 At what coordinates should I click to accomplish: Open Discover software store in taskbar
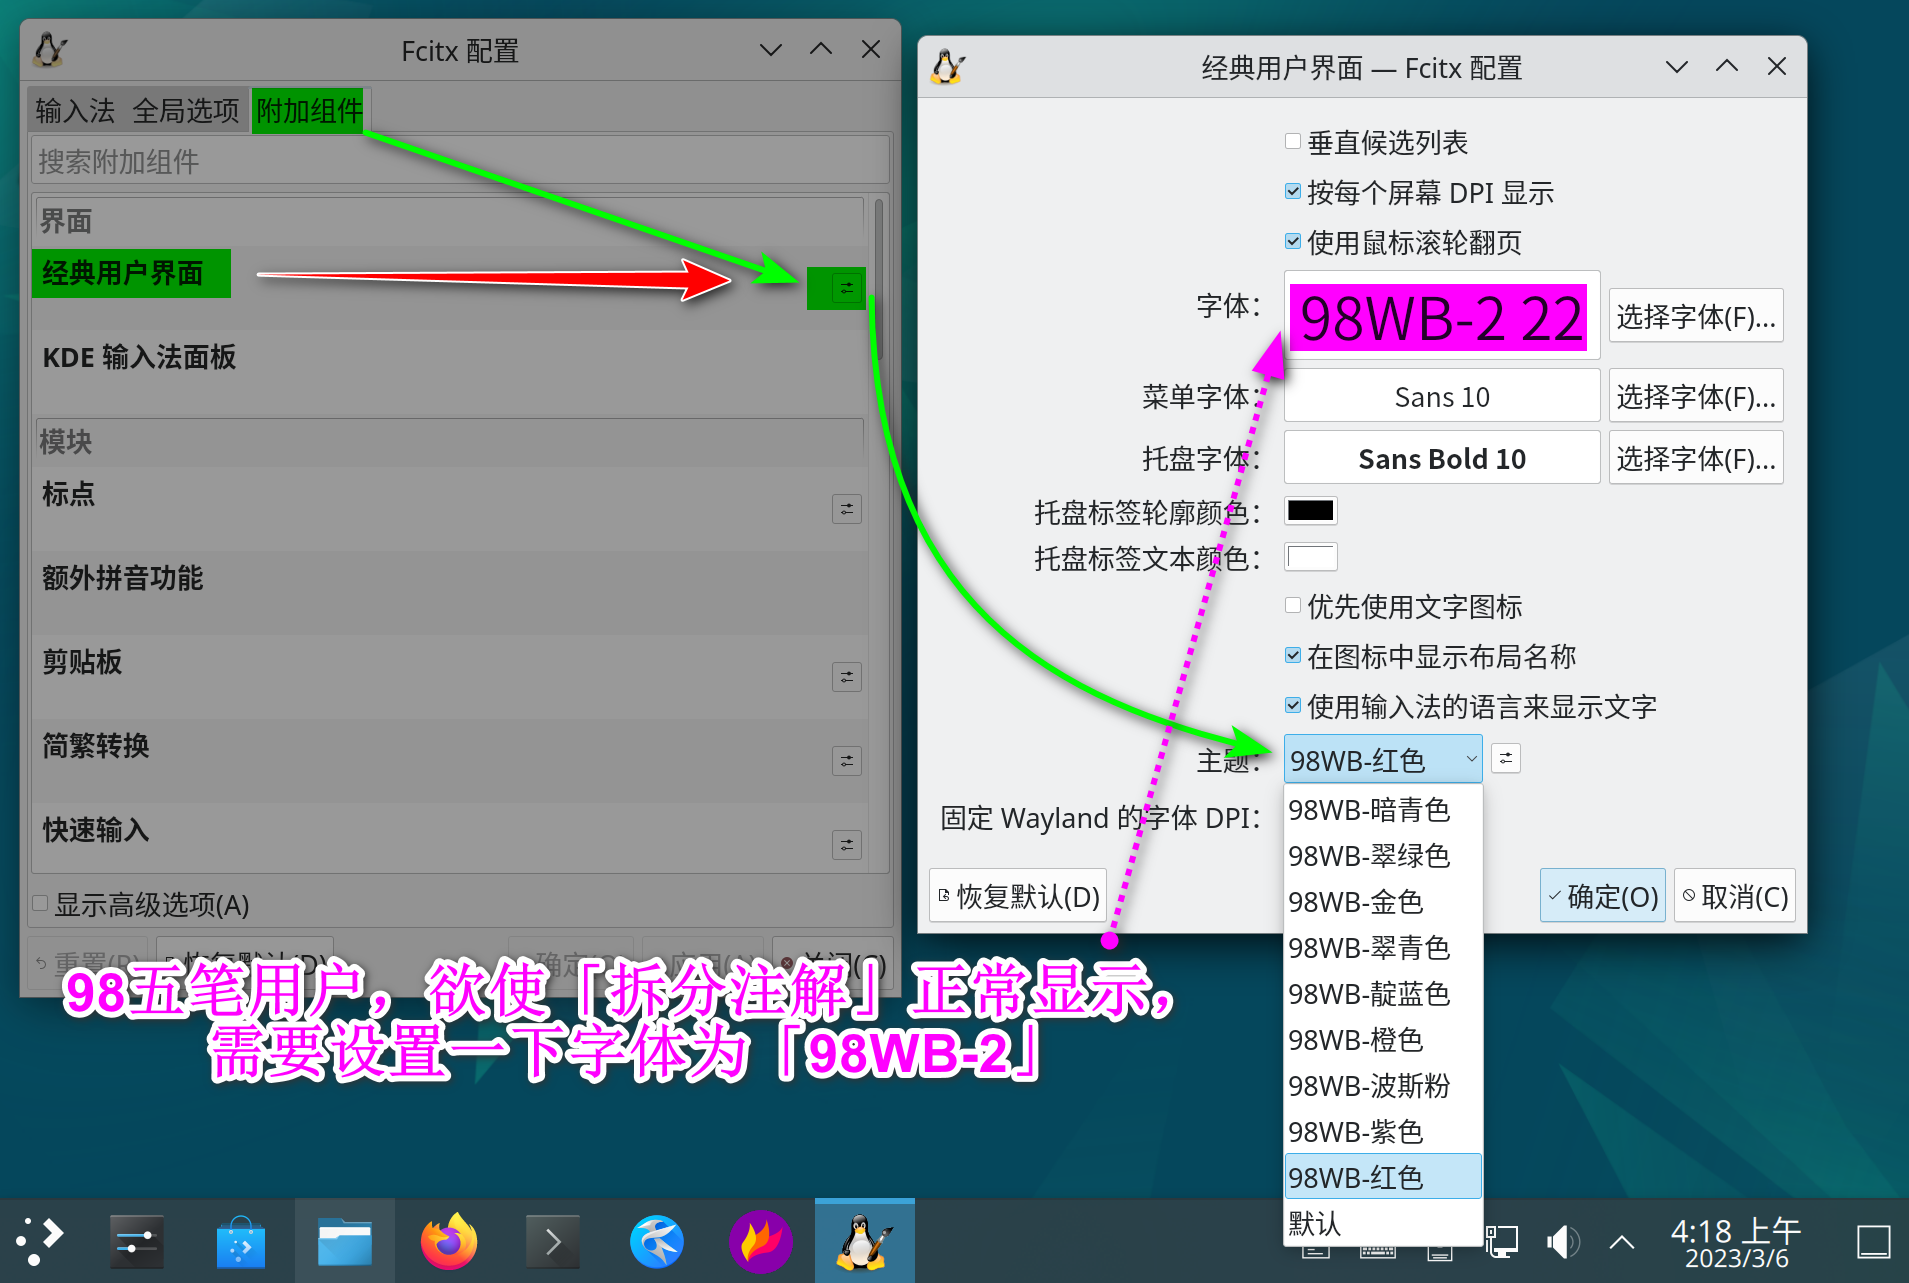(x=241, y=1241)
